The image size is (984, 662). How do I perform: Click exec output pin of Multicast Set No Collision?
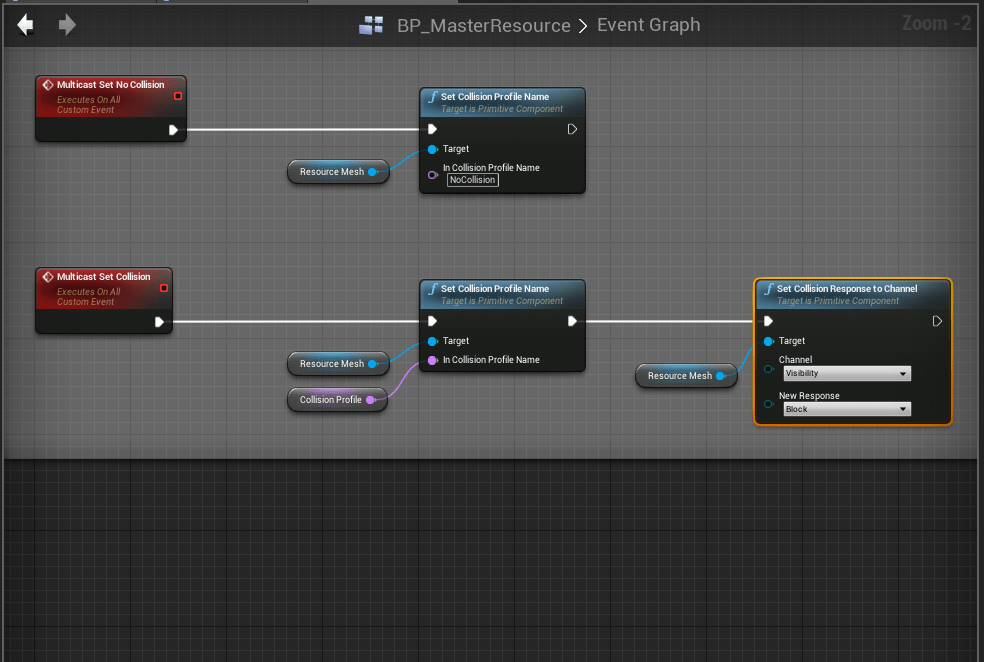click(x=173, y=129)
